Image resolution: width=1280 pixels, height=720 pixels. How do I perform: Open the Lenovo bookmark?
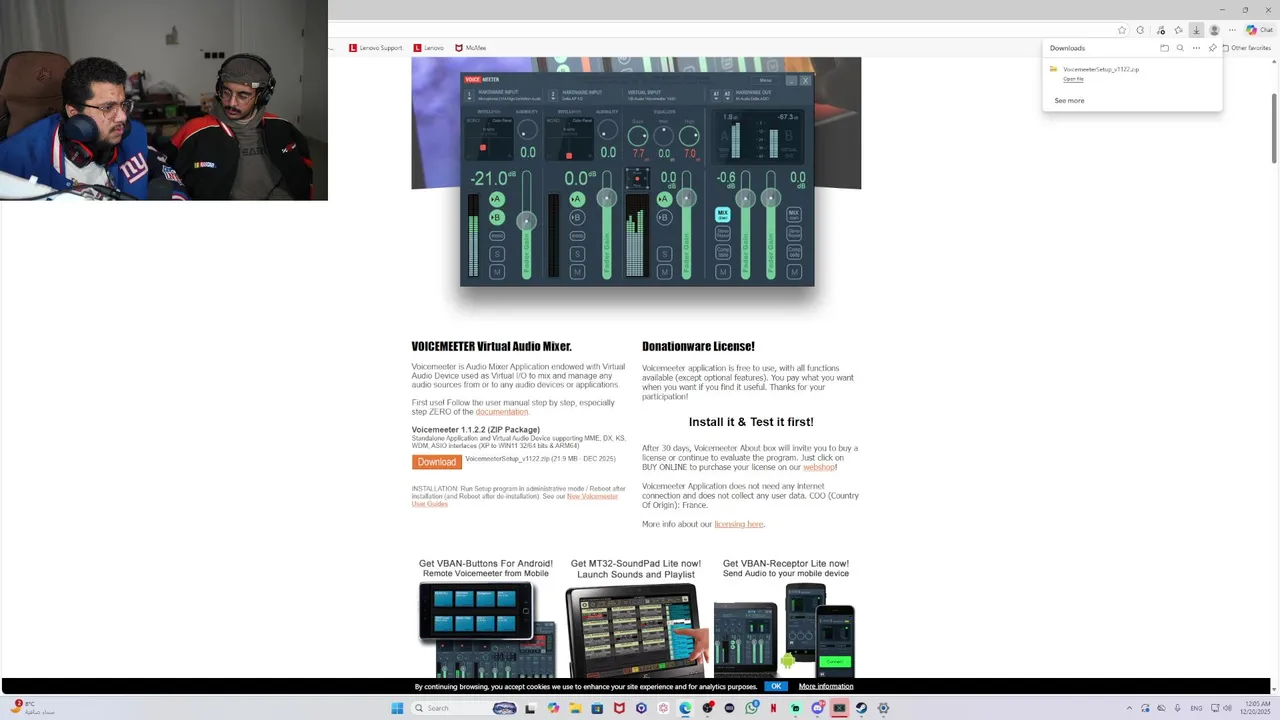[428, 48]
